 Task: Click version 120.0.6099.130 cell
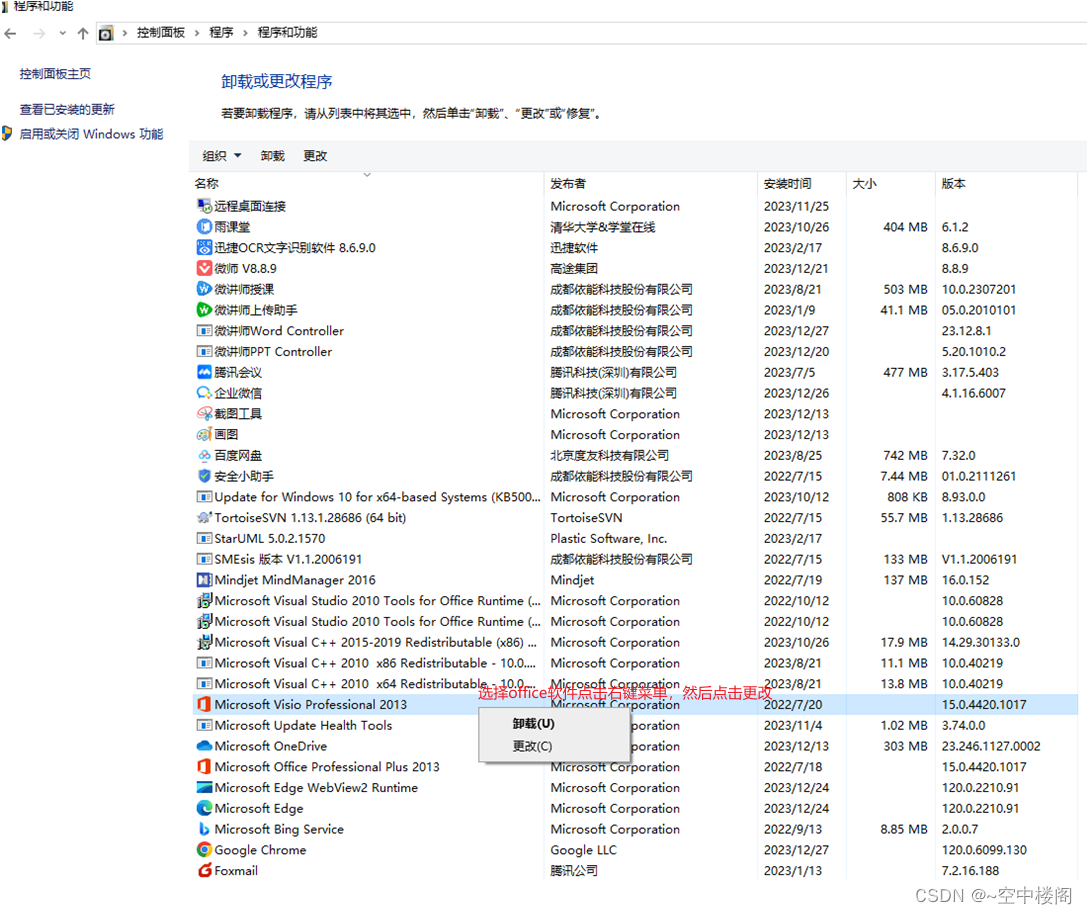984,850
